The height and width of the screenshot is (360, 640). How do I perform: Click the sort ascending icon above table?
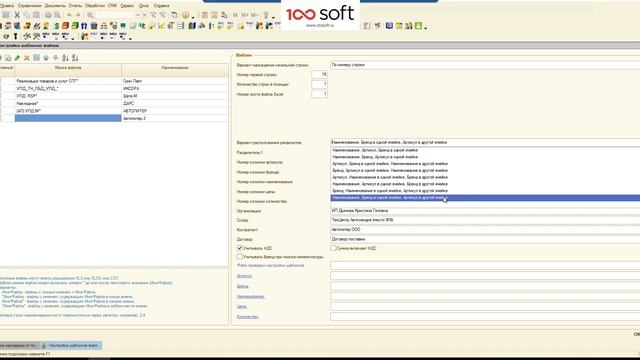[65, 58]
